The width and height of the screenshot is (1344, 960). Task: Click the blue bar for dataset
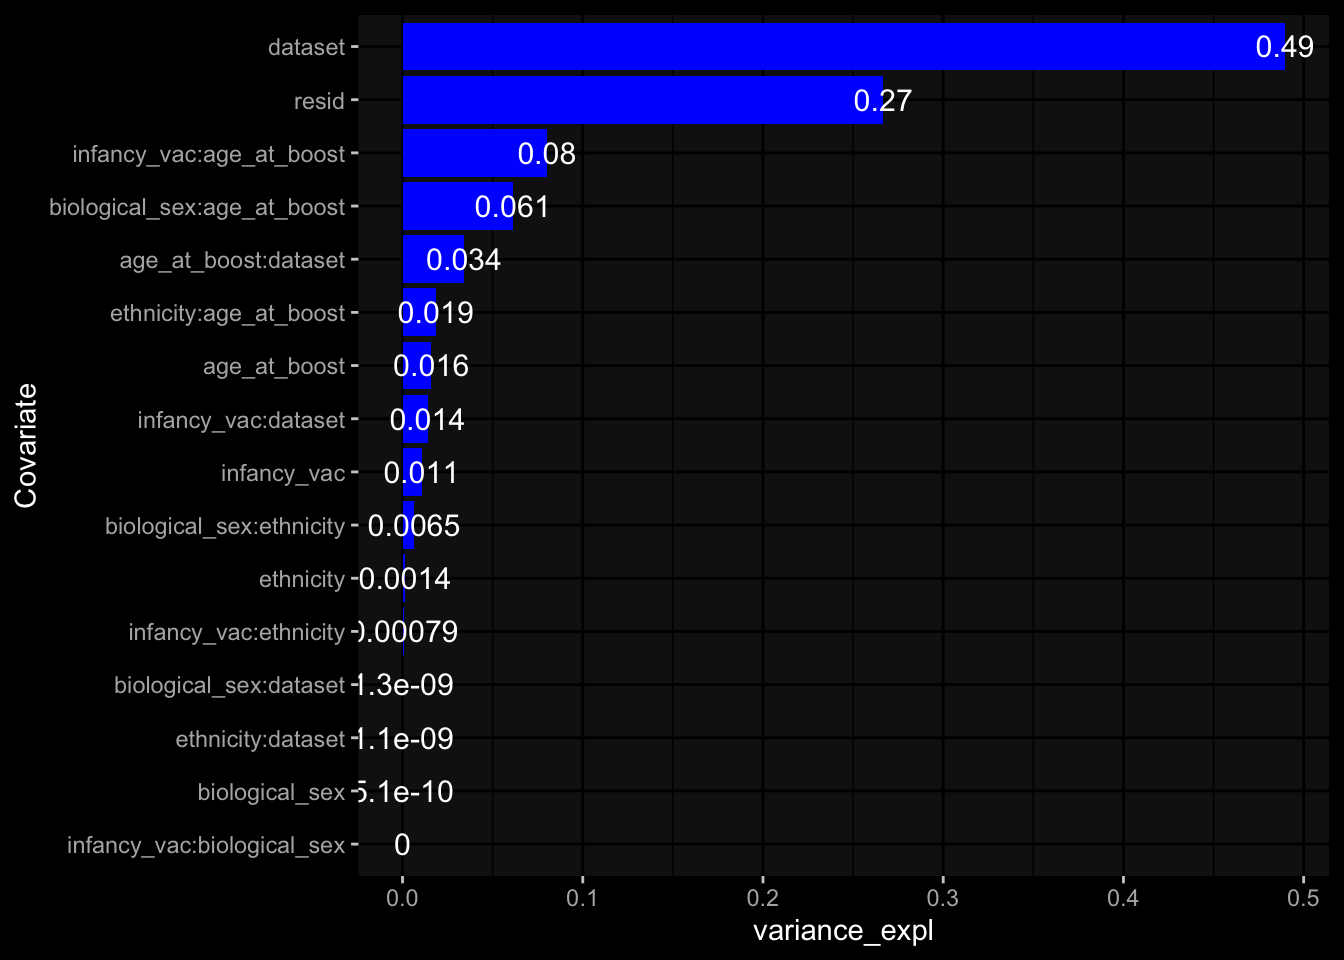[x=844, y=47]
